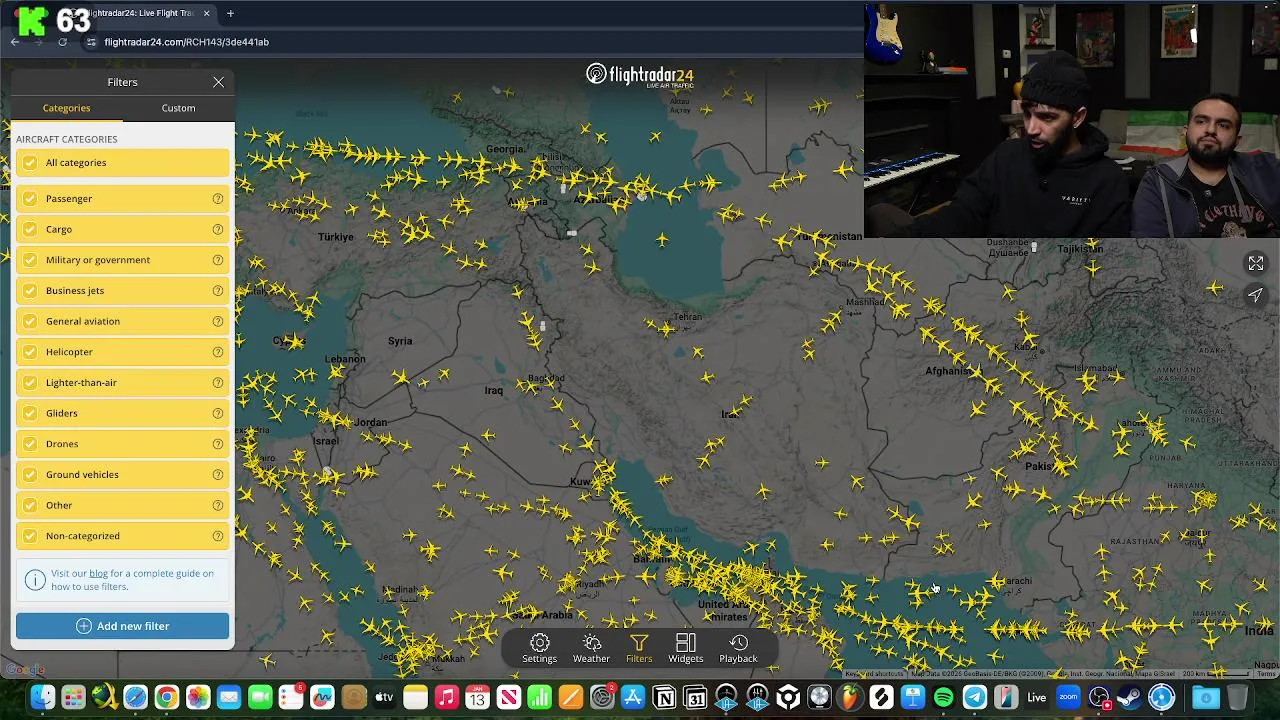This screenshot has width=1280, height=720.
Task: Click the locate-me arrow icon
Action: (1256, 295)
